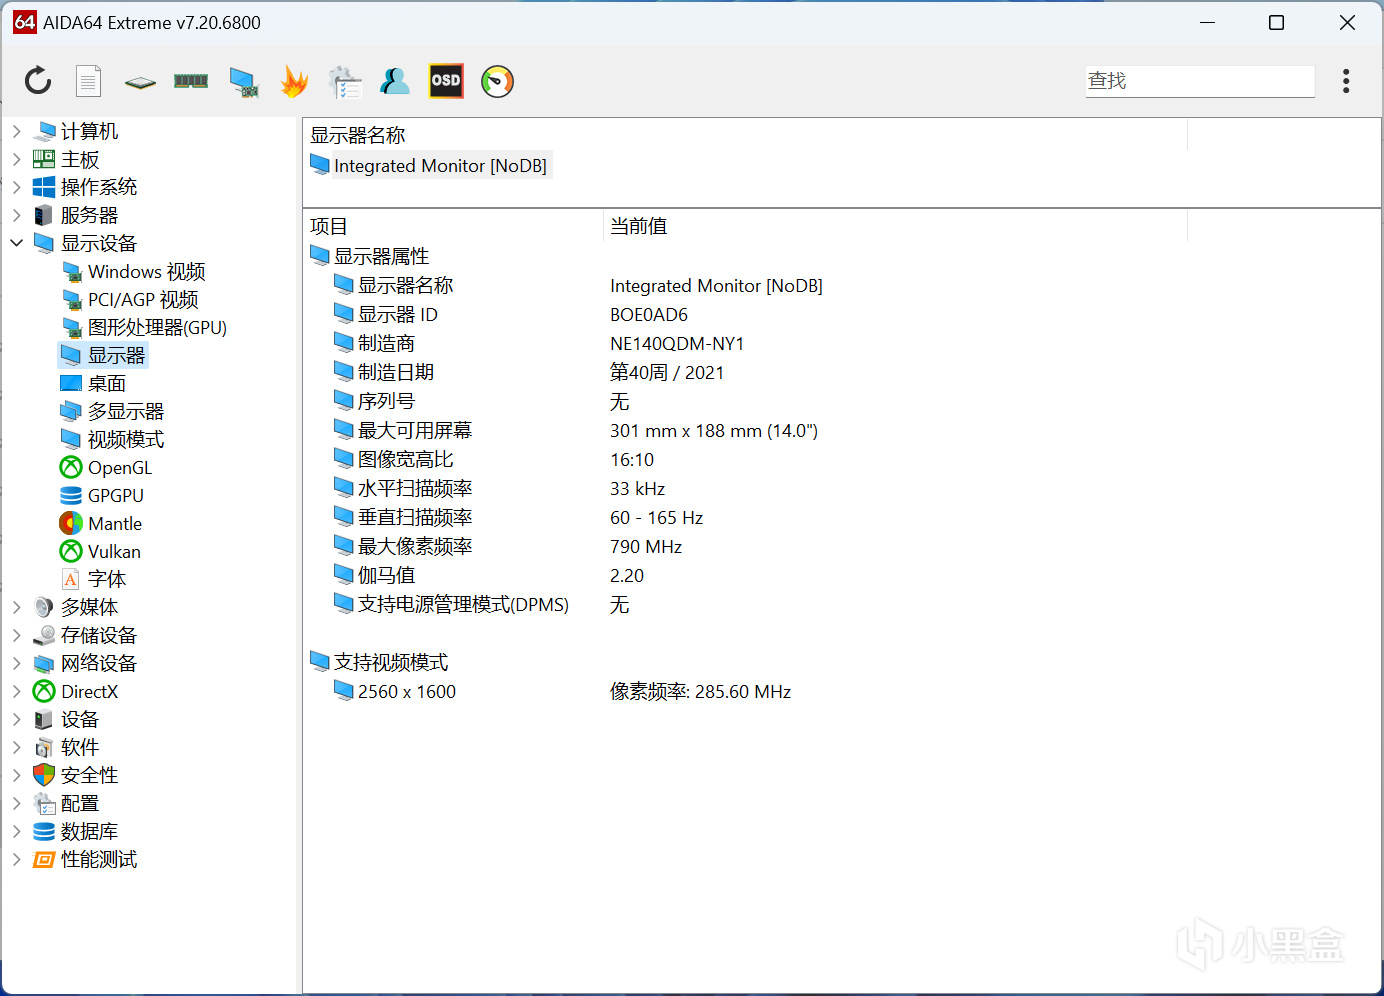The width and height of the screenshot is (1384, 996).
Task: Click the value NE140QDM-NY1
Action: pos(677,343)
